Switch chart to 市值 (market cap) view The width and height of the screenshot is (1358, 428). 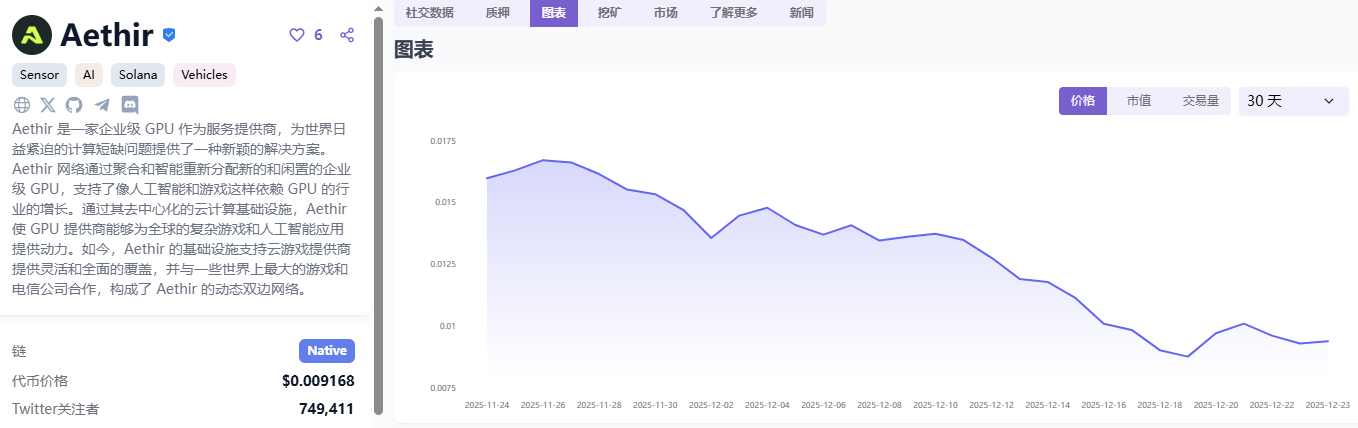[x=1138, y=101]
